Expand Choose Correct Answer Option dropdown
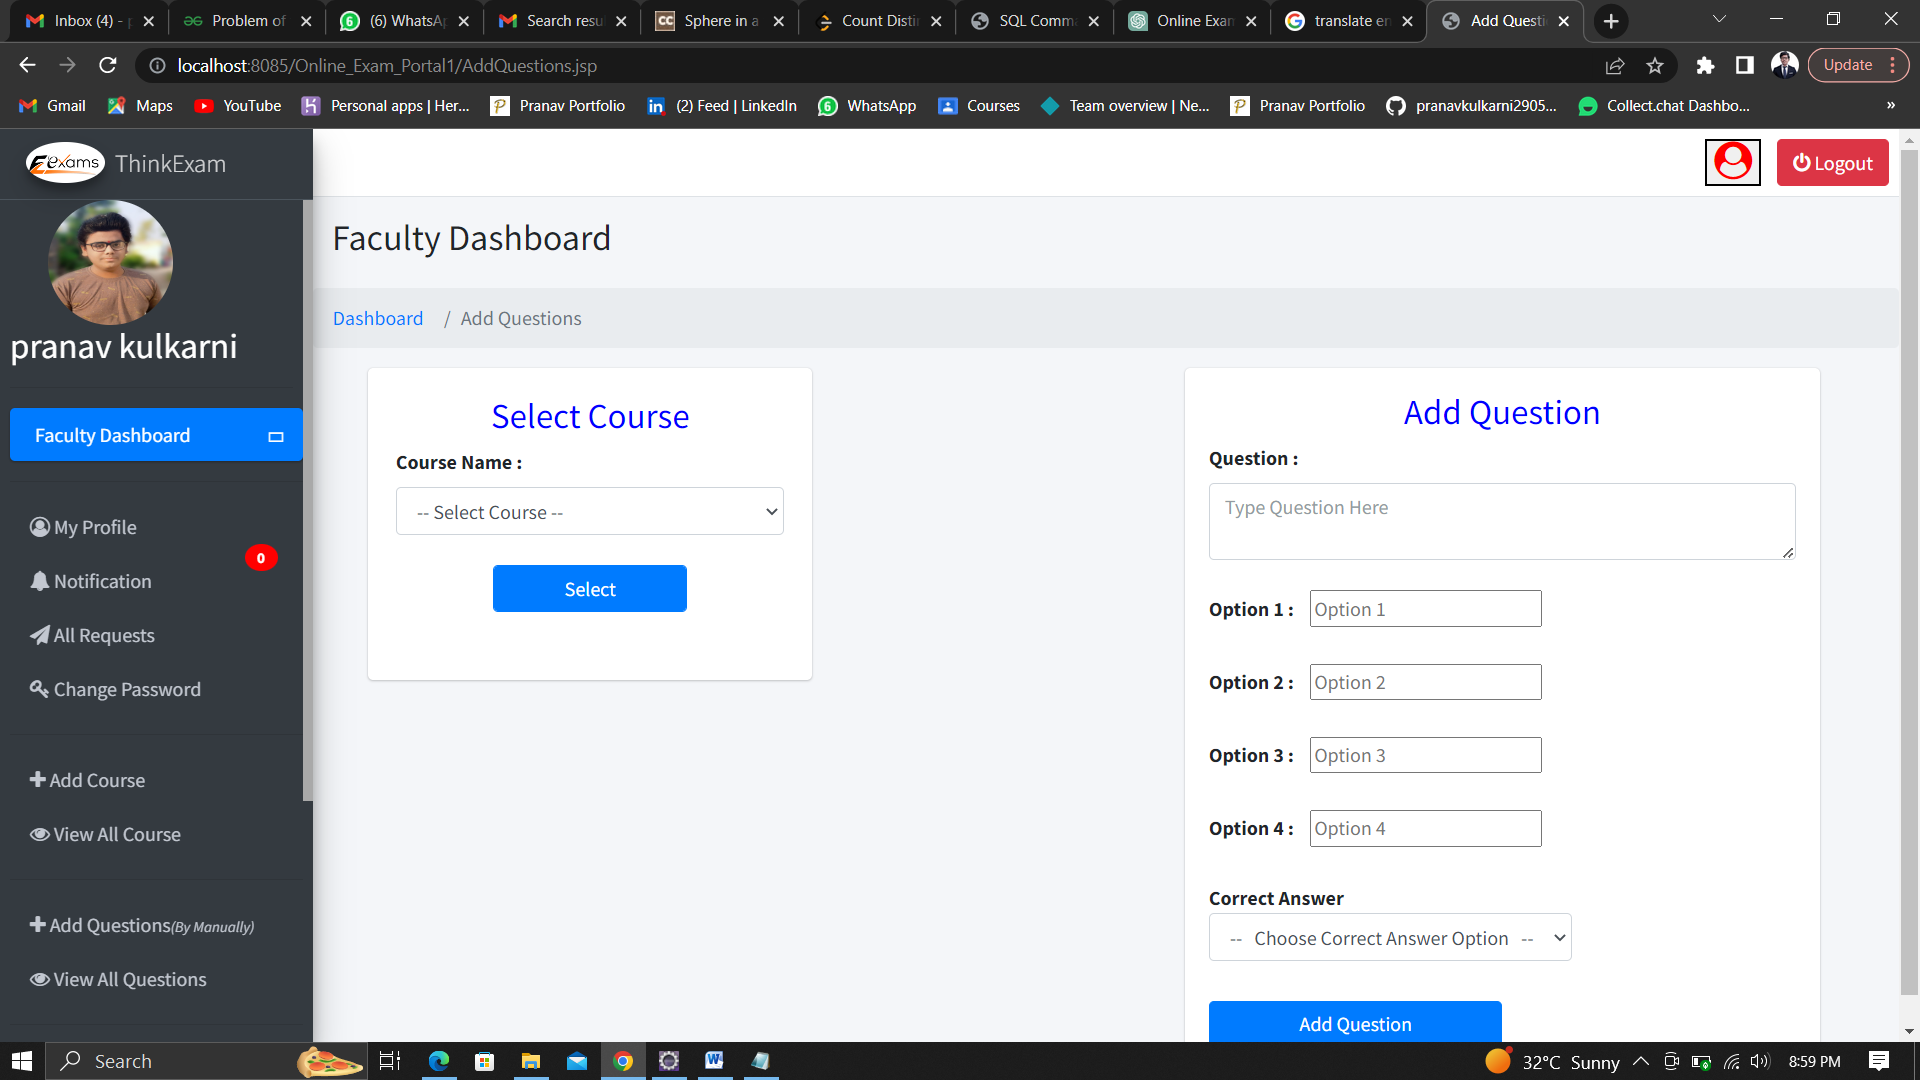Image resolution: width=1920 pixels, height=1080 pixels. (1389, 938)
